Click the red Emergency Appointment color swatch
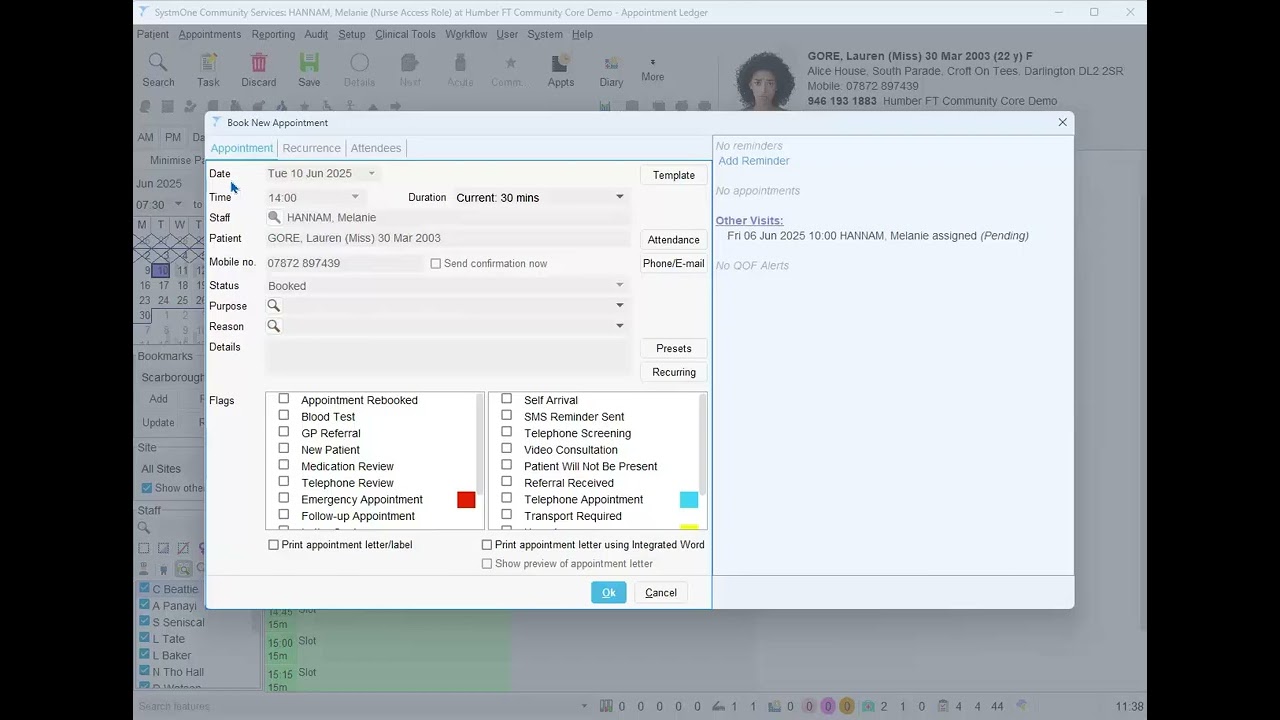 point(466,500)
